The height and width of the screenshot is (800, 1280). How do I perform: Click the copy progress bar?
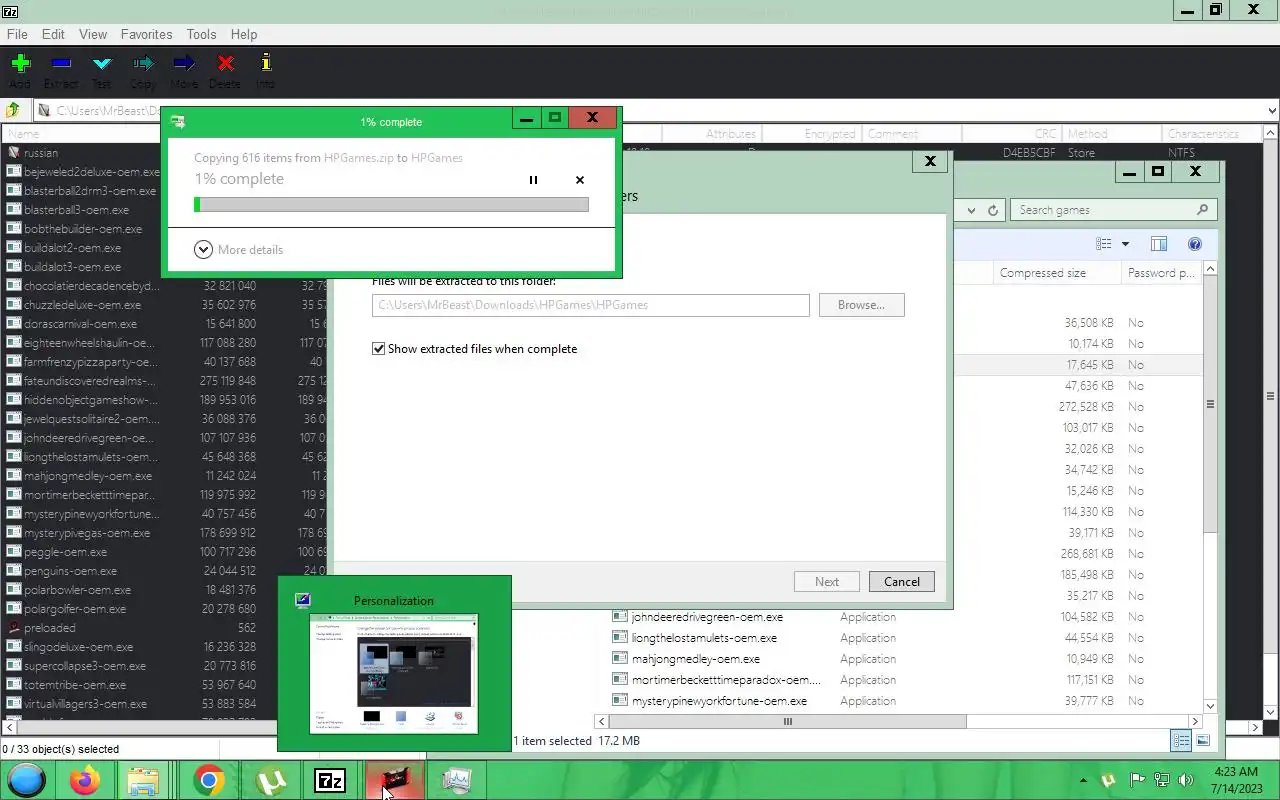point(391,205)
